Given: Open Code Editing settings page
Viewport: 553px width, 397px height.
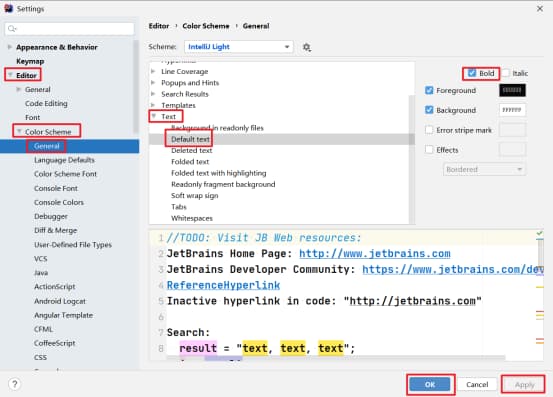Looking at the screenshot, I should coord(46,103).
